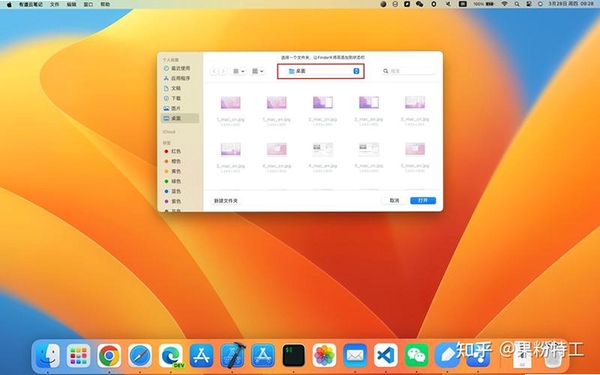Select 应用程序 in the sidebar
Screen dimensions: 600x375
click(180, 78)
